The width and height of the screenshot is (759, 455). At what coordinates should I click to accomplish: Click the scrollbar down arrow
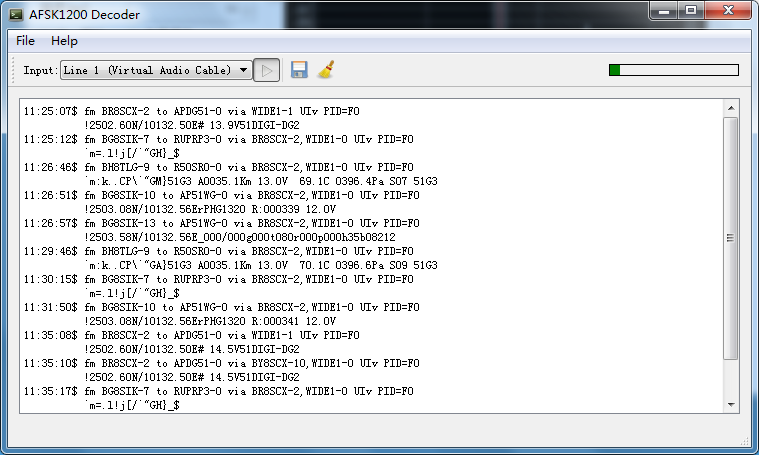coord(731,404)
